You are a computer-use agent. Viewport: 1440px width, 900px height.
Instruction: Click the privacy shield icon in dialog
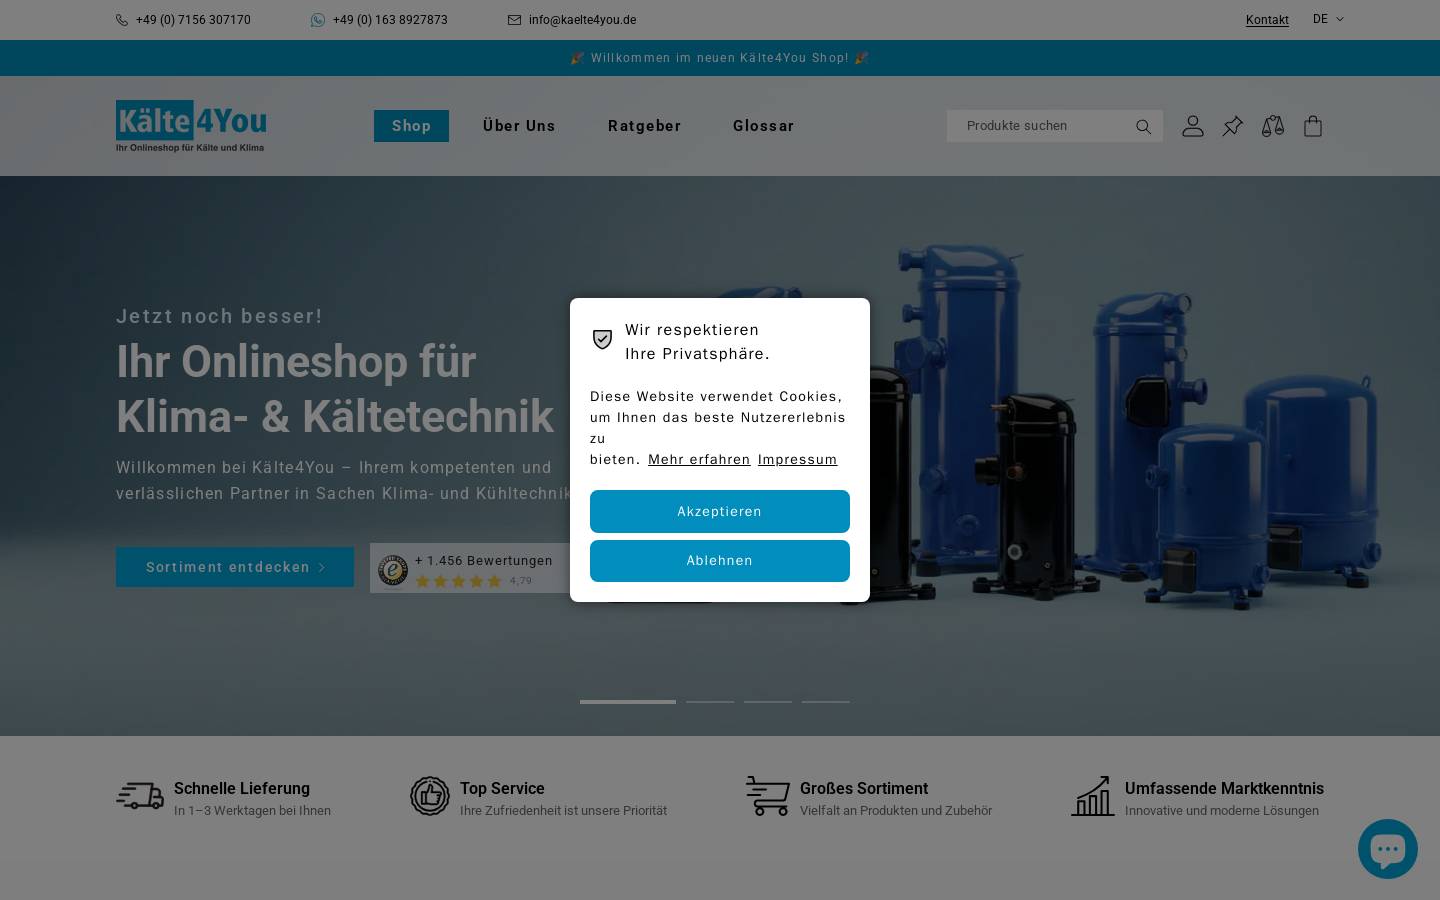602,339
